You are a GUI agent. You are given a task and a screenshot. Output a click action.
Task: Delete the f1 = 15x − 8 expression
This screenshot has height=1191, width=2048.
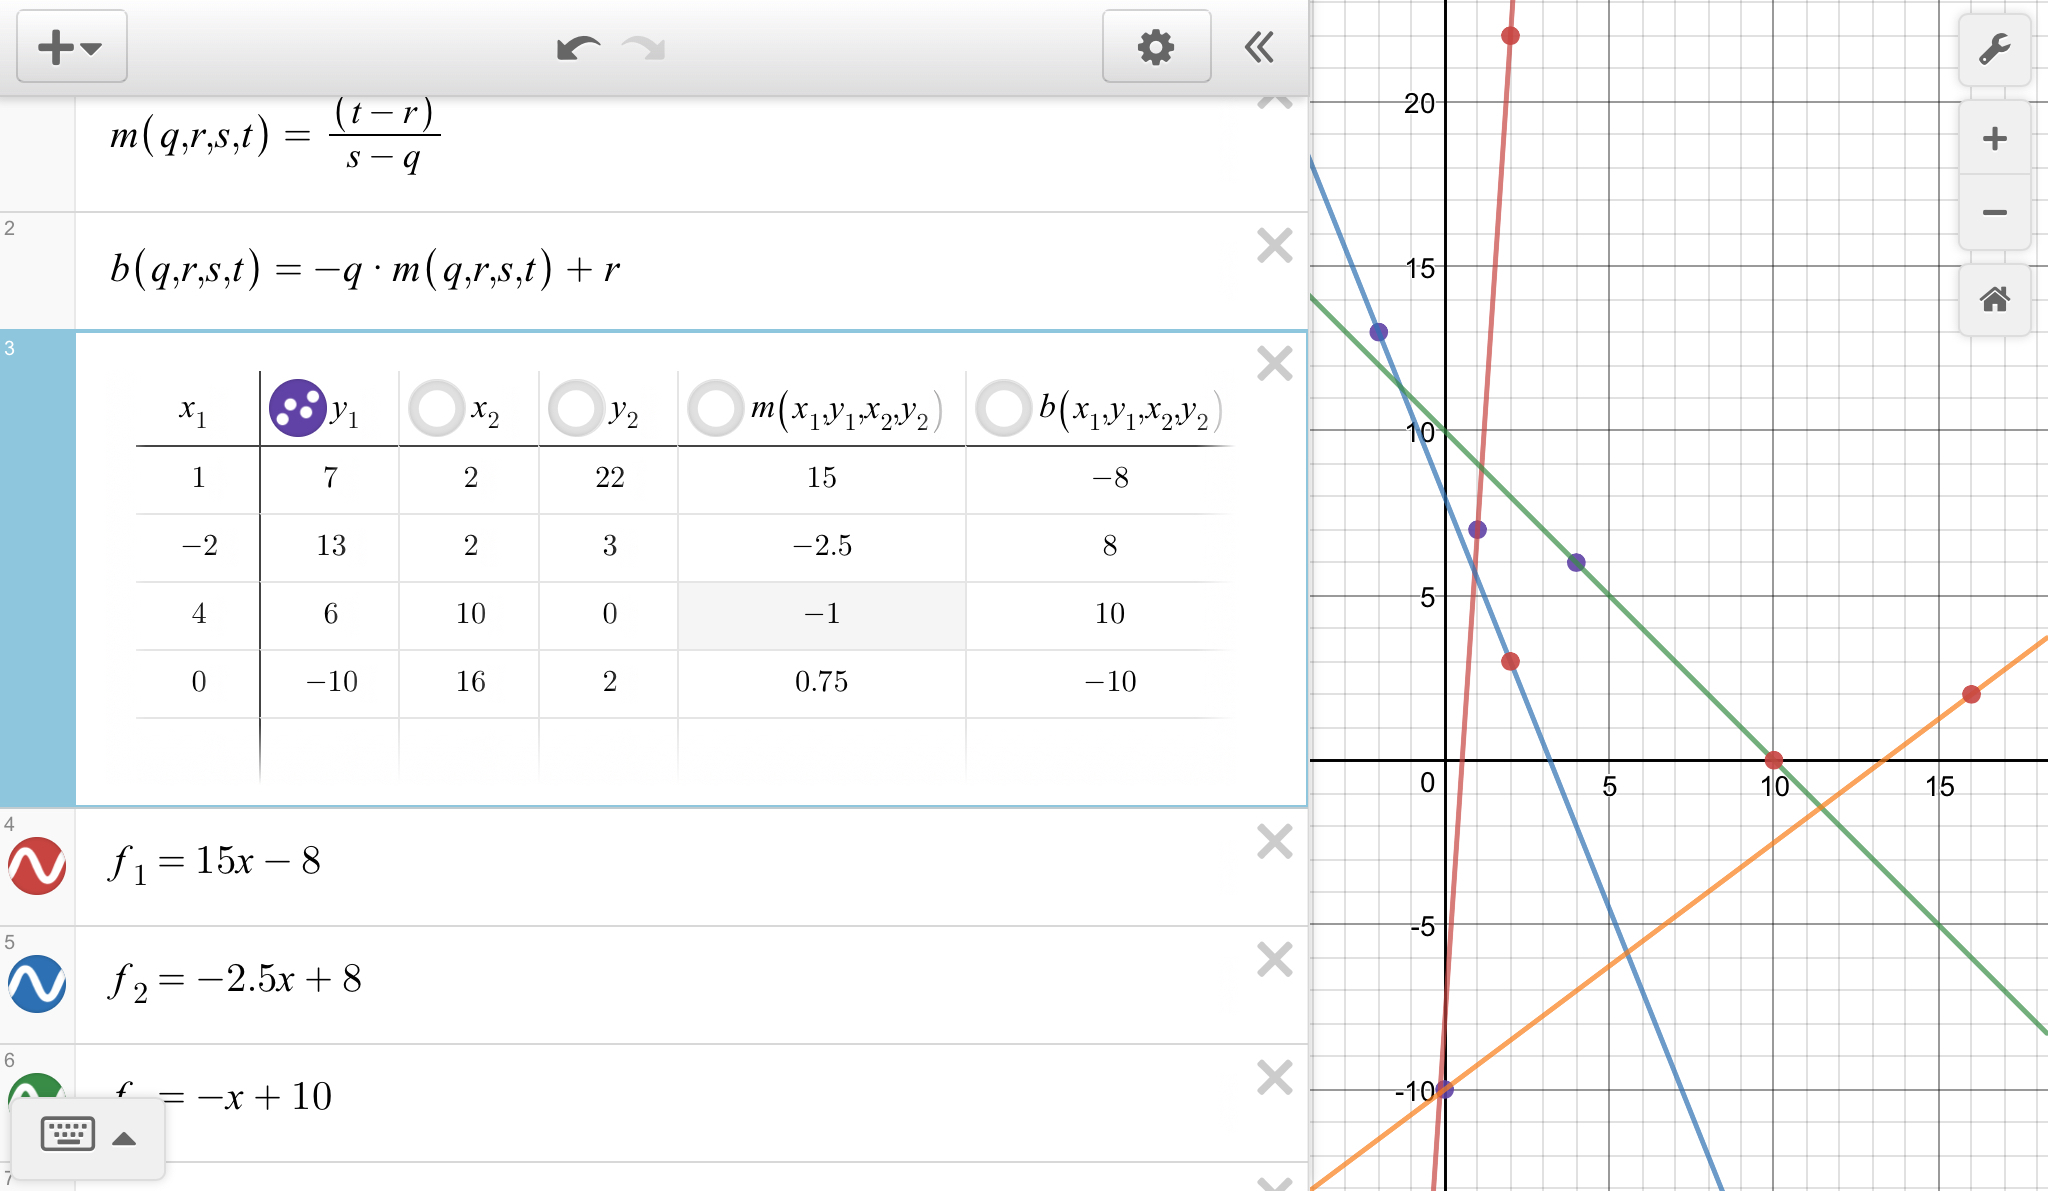pos(1274,841)
